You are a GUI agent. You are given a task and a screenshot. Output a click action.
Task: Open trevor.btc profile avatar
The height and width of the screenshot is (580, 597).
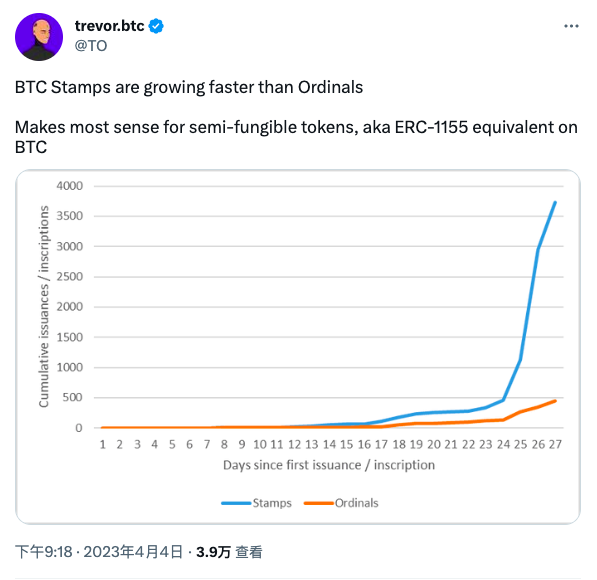click(x=39, y=37)
